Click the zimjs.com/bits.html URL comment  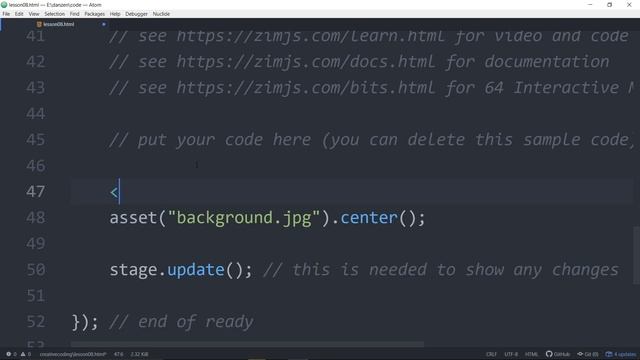tap(306, 88)
